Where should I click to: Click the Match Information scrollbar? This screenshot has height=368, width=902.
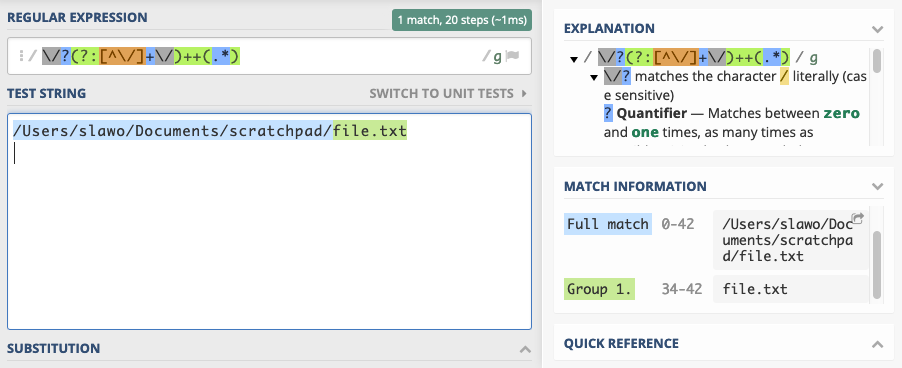click(x=877, y=264)
